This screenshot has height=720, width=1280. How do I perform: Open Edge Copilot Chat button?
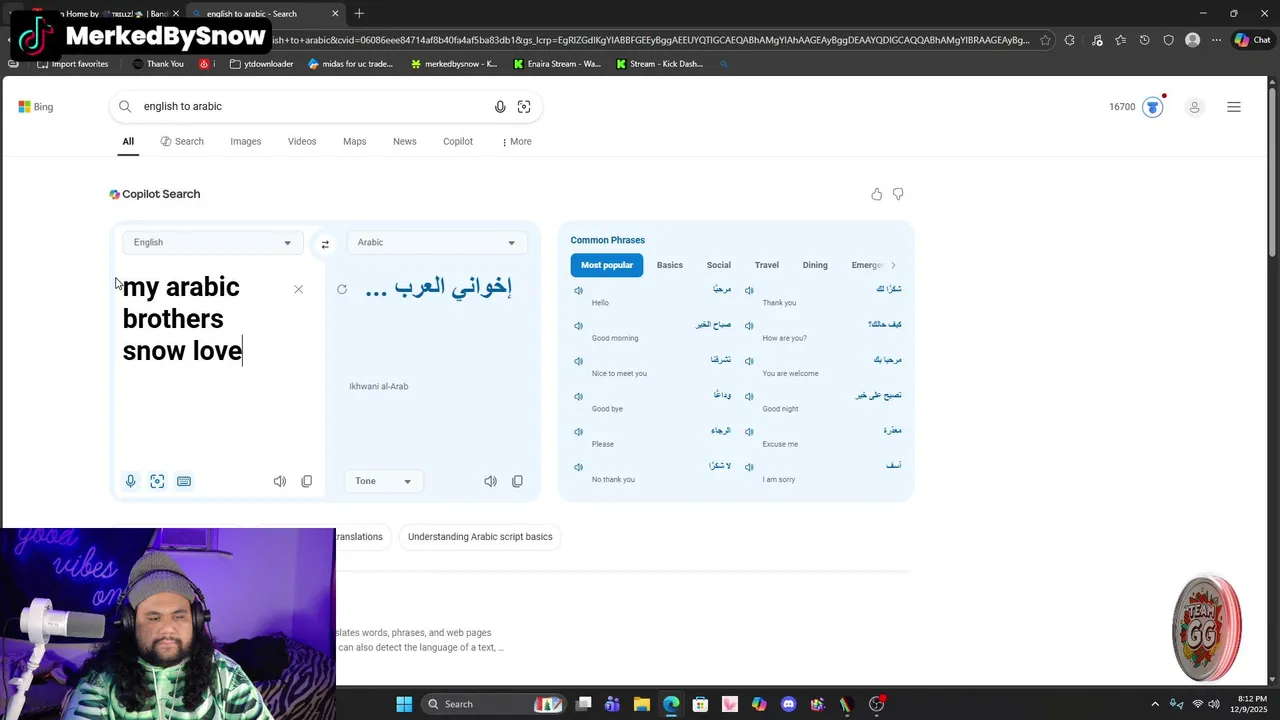tap(1253, 40)
